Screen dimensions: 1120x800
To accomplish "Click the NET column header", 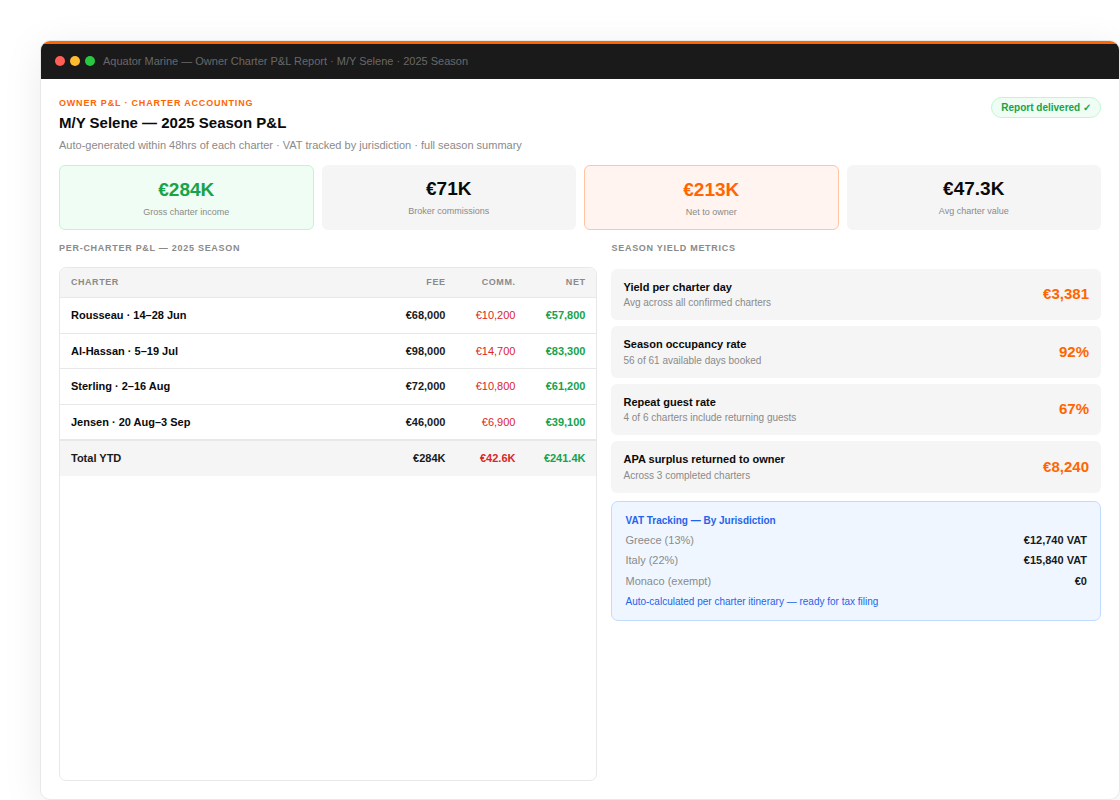I will coord(576,282).
